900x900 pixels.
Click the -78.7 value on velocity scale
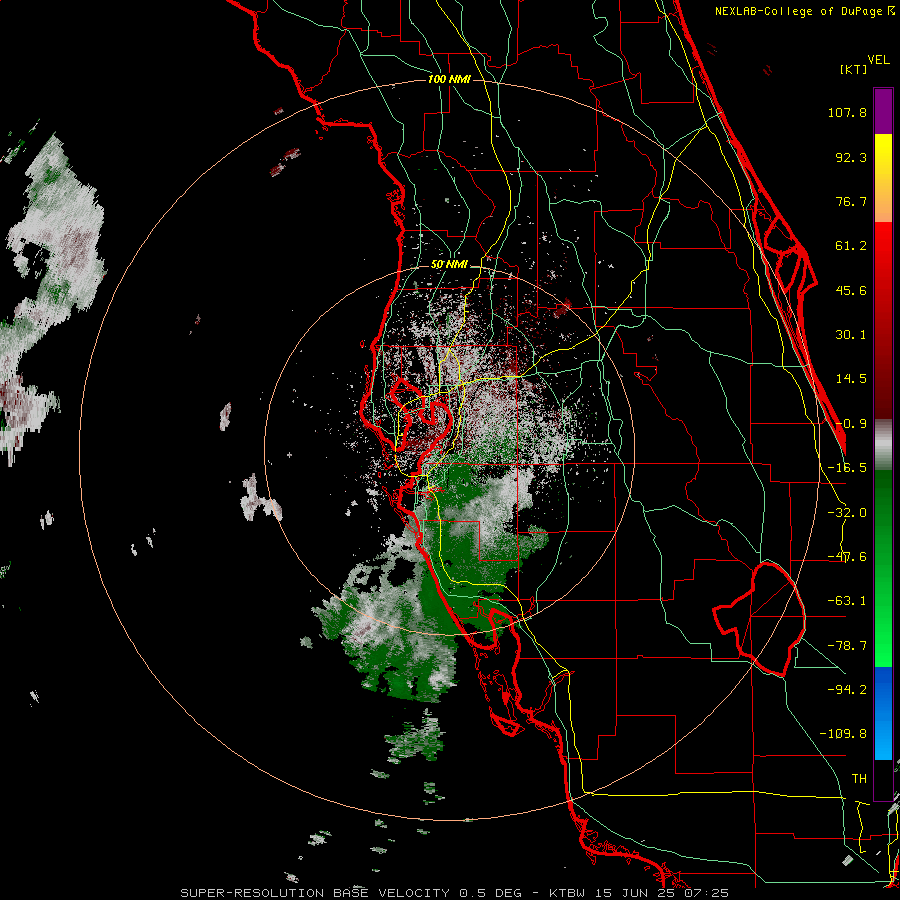pos(847,646)
